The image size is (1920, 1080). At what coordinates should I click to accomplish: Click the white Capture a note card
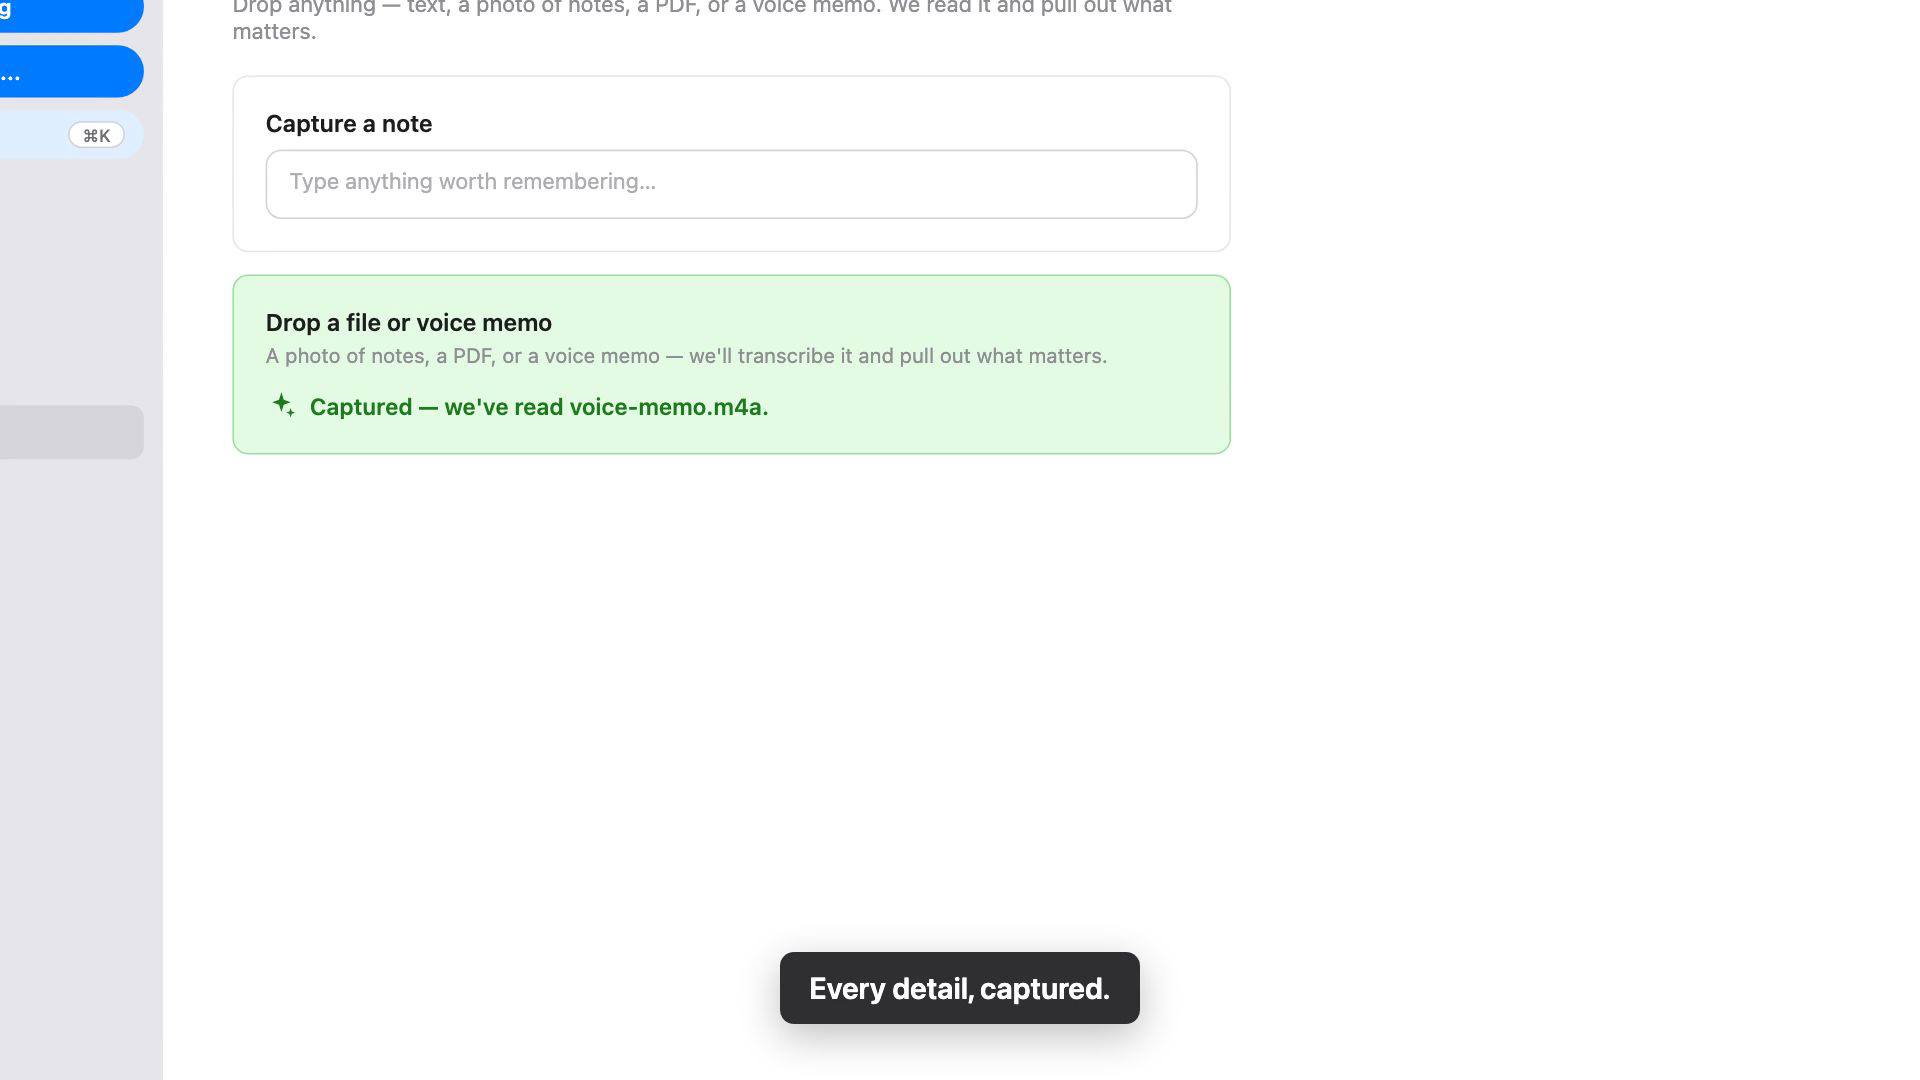click(731, 164)
